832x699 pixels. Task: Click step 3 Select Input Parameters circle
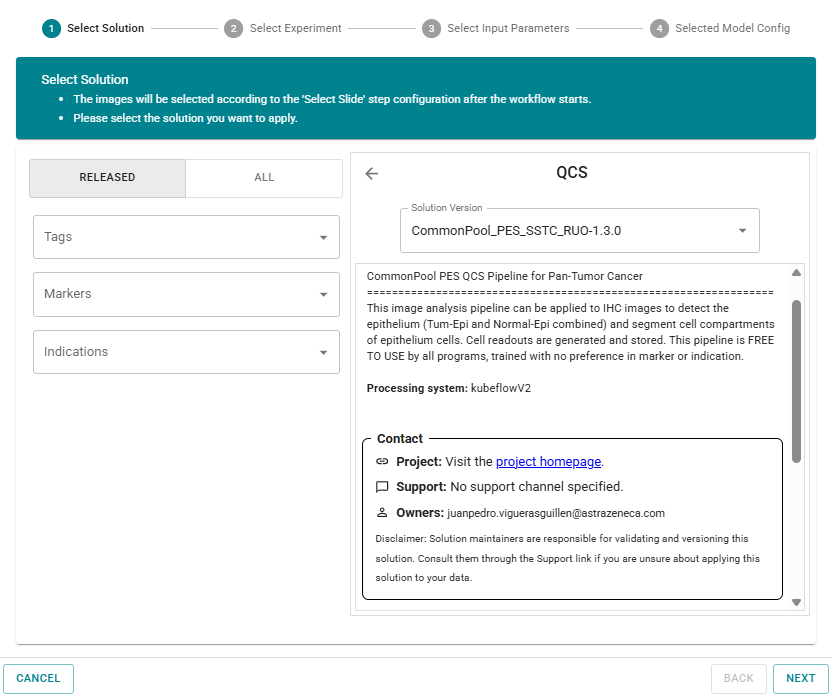[x=431, y=29]
